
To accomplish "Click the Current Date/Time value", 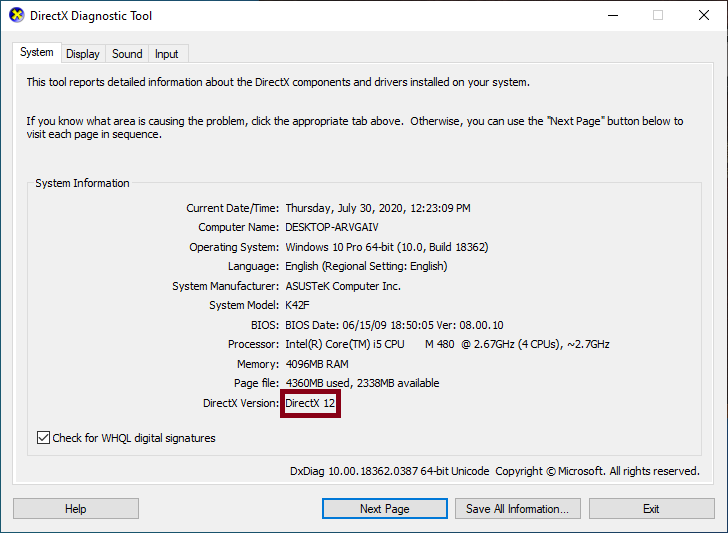I will pyautogui.click(x=377, y=208).
